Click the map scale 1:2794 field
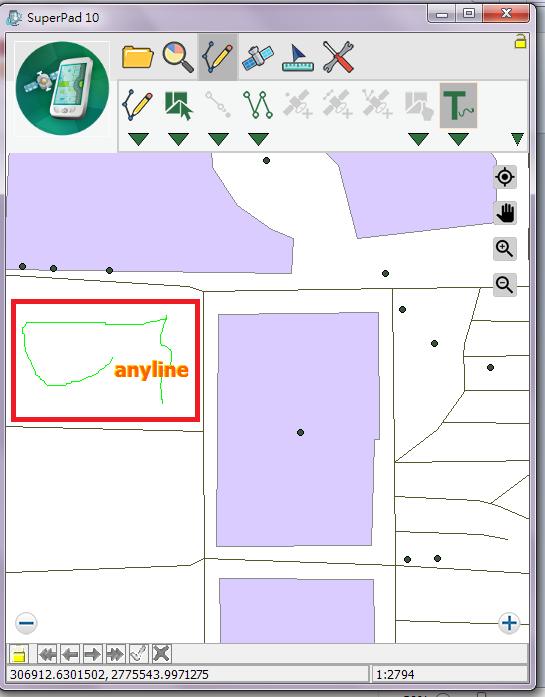 (x=450, y=674)
